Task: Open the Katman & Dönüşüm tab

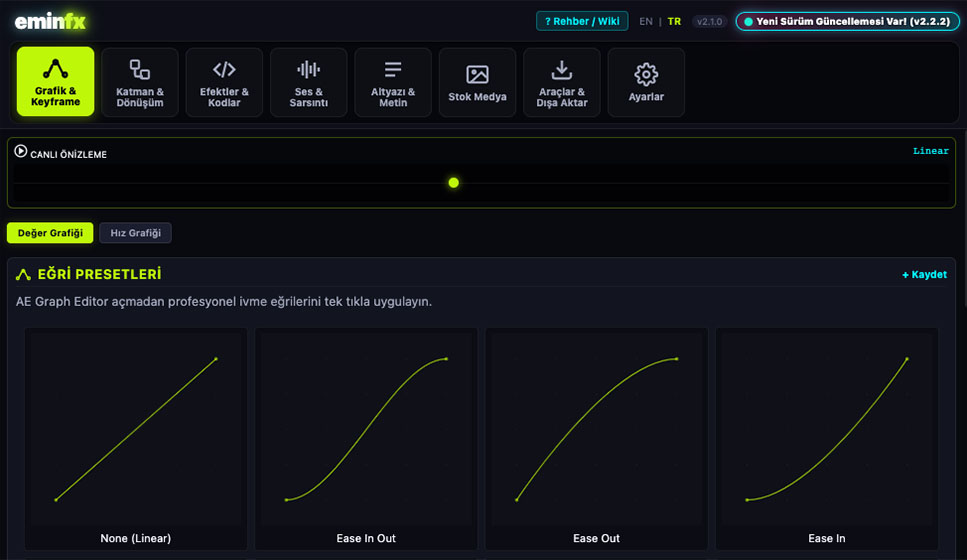Action: point(140,82)
